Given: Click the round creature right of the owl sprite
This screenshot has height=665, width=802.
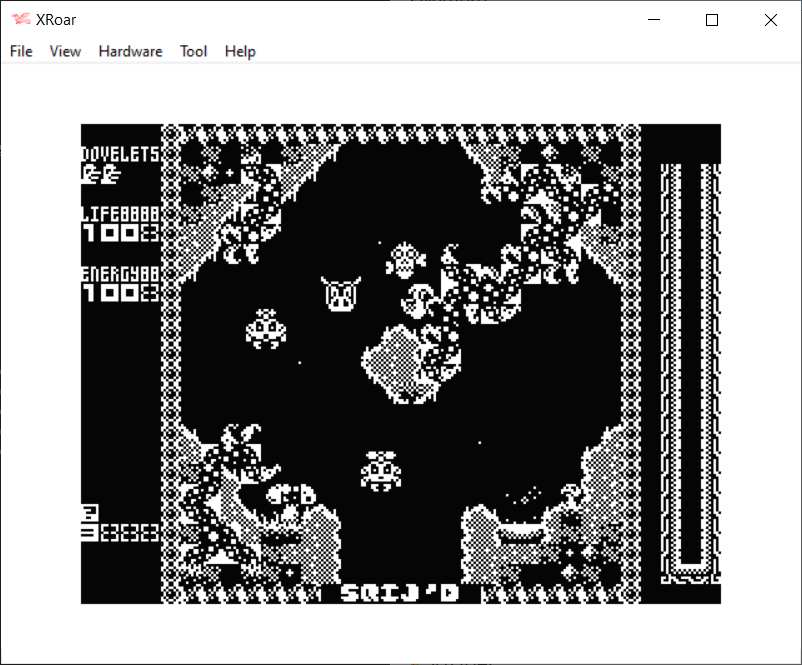Looking at the screenshot, I should click(x=418, y=297).
